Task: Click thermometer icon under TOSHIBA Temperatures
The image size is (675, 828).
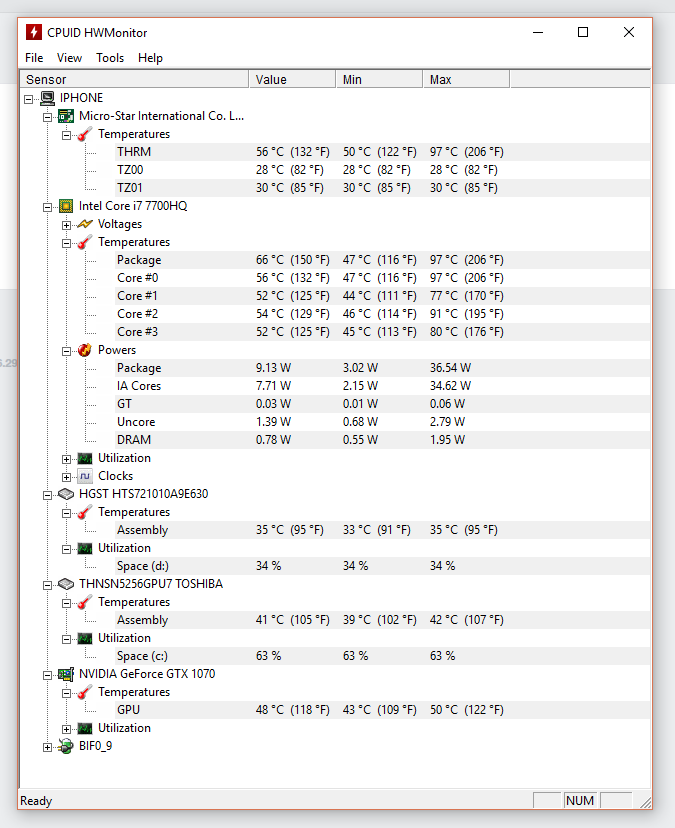Action: [x=85, y=602]
